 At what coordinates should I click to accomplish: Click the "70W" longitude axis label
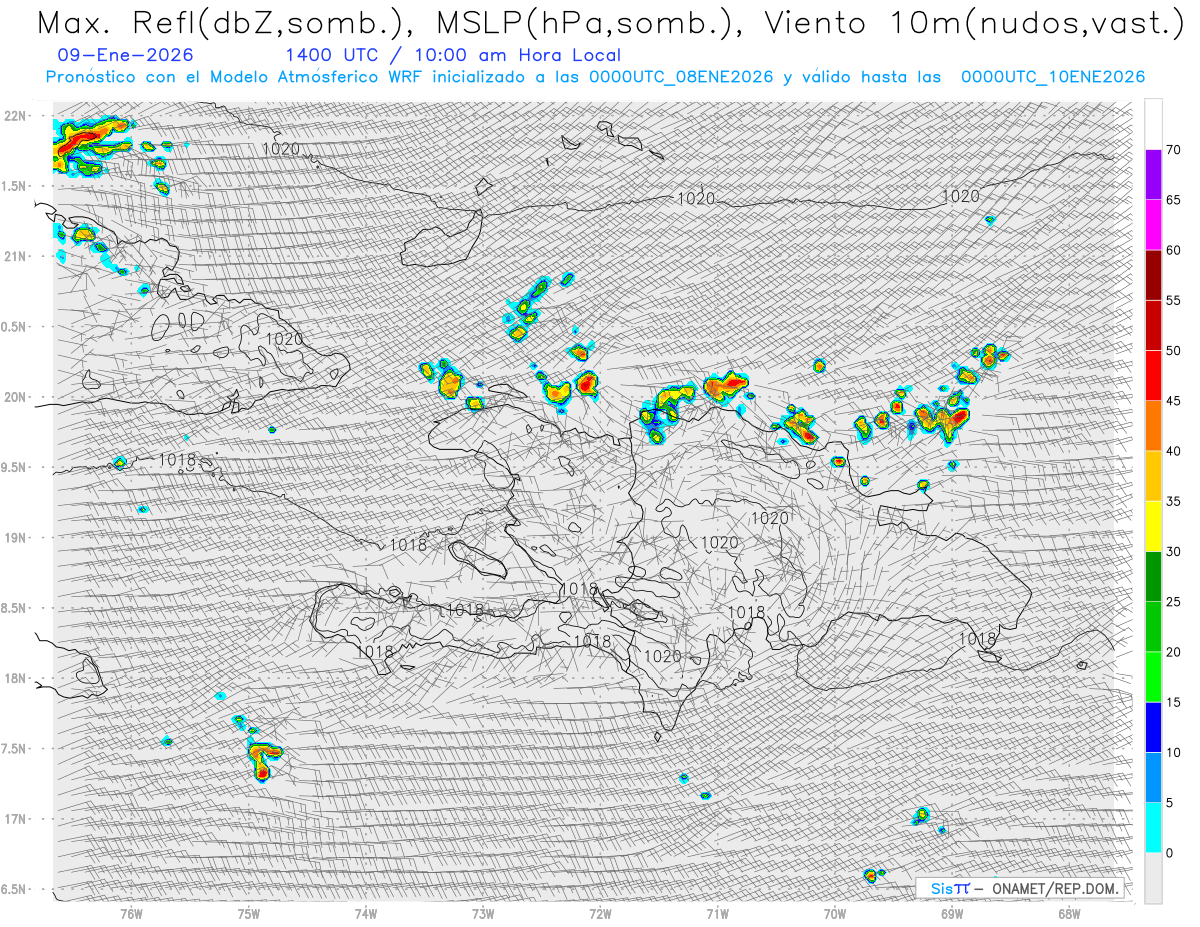point(835,913)
